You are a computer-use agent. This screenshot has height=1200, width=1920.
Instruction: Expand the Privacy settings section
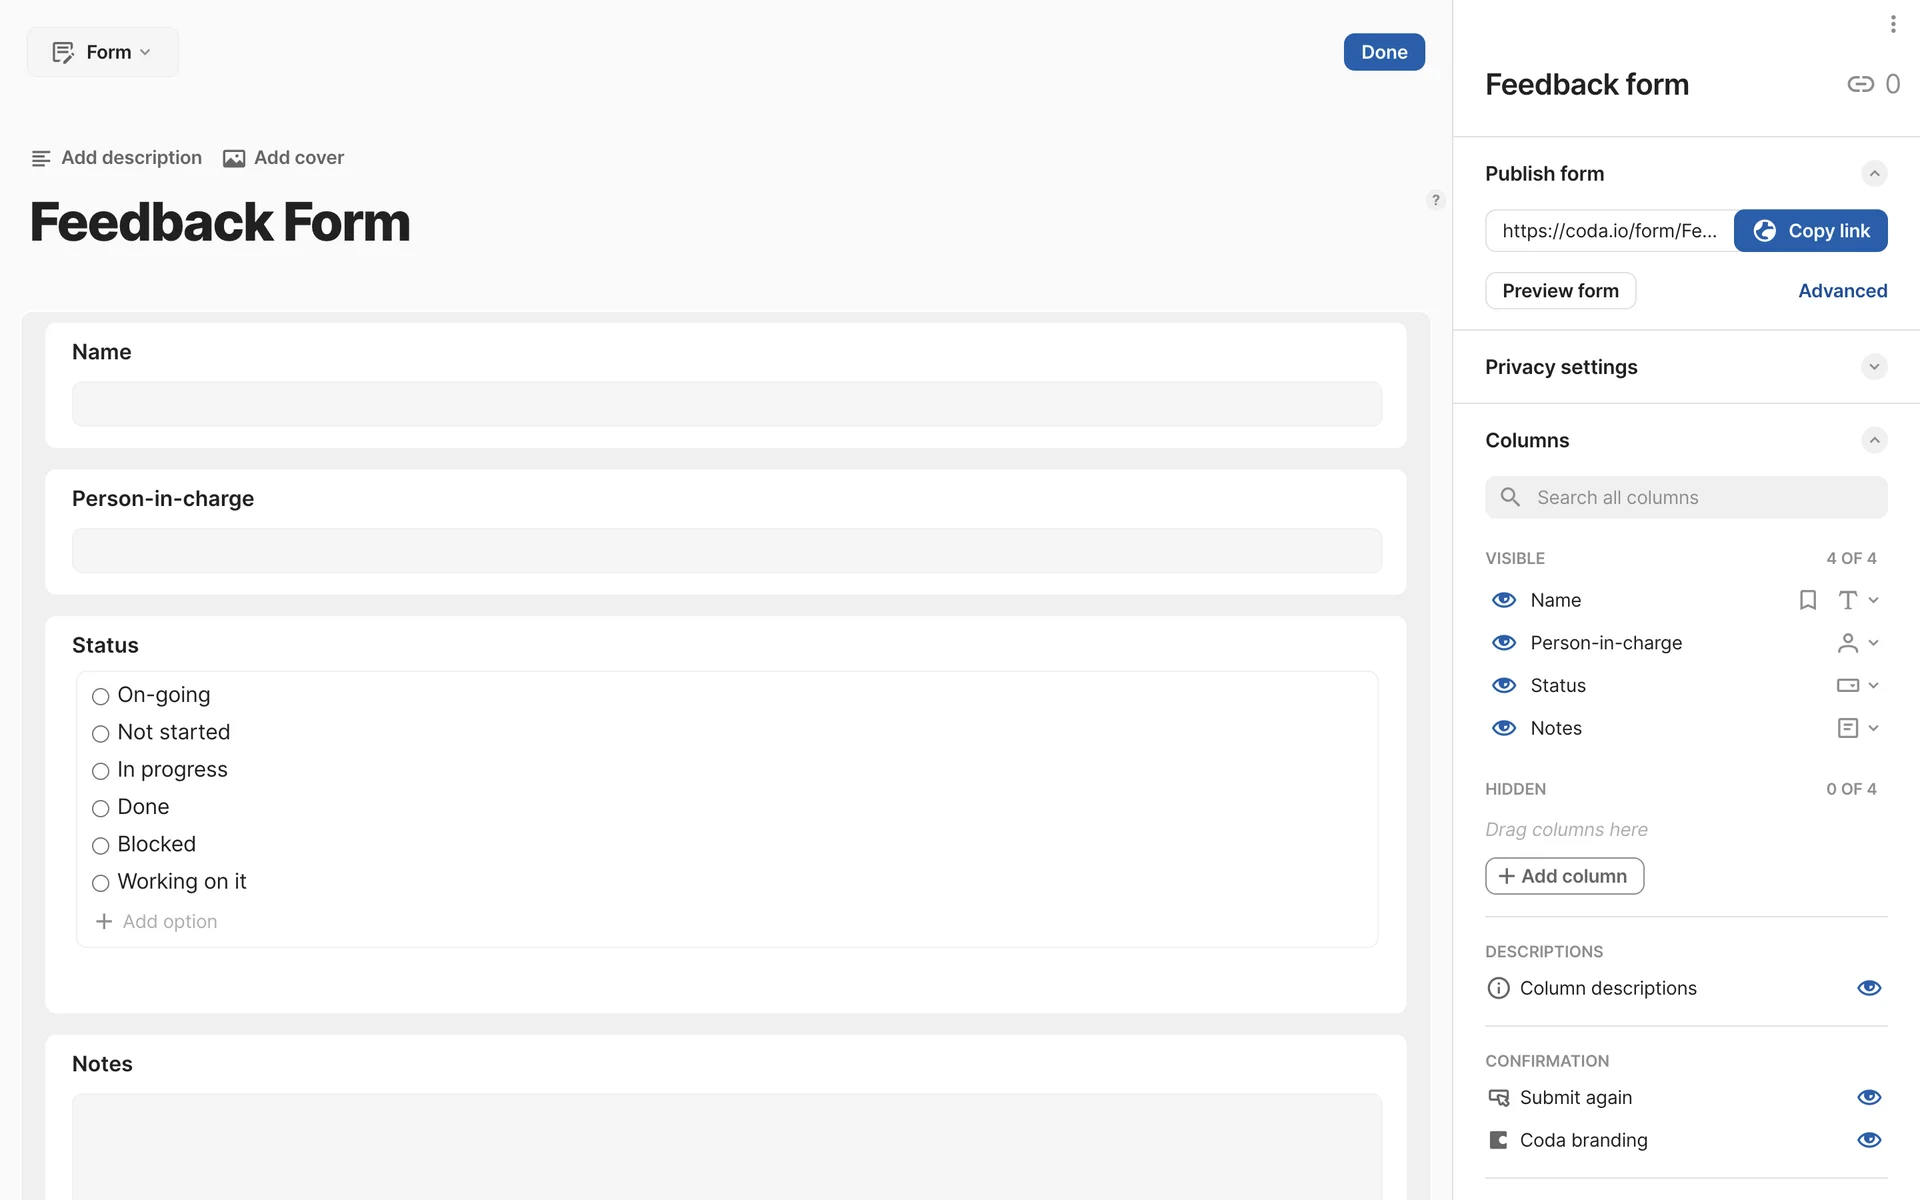(1873, 367)
